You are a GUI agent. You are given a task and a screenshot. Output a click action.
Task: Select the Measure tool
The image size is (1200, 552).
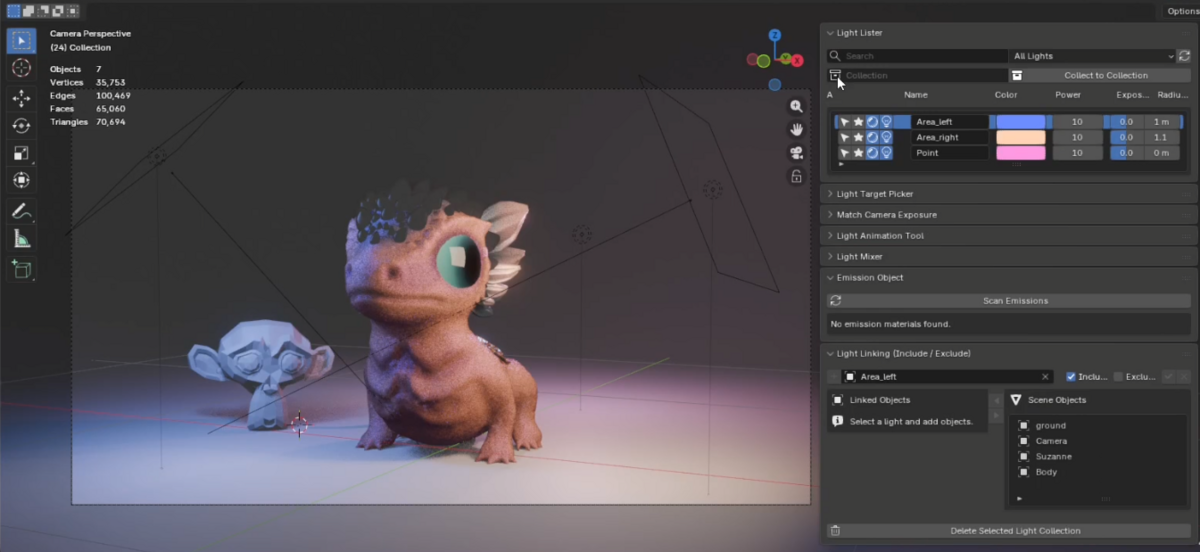pyautogui.click(x=21, y=238)
